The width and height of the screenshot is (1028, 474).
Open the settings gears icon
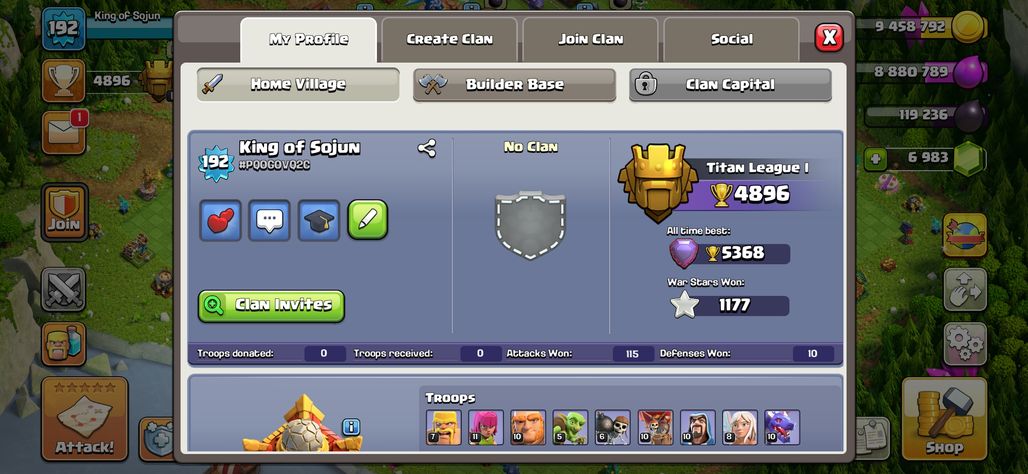coord(965,344)
